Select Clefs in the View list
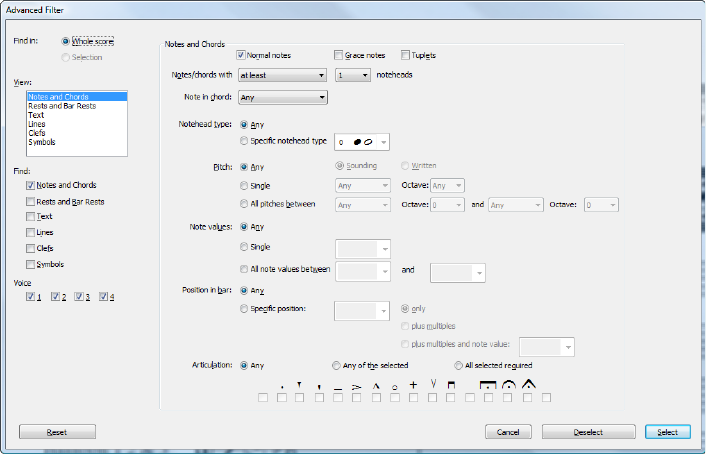The image size is (706, 454). [77, 133]
